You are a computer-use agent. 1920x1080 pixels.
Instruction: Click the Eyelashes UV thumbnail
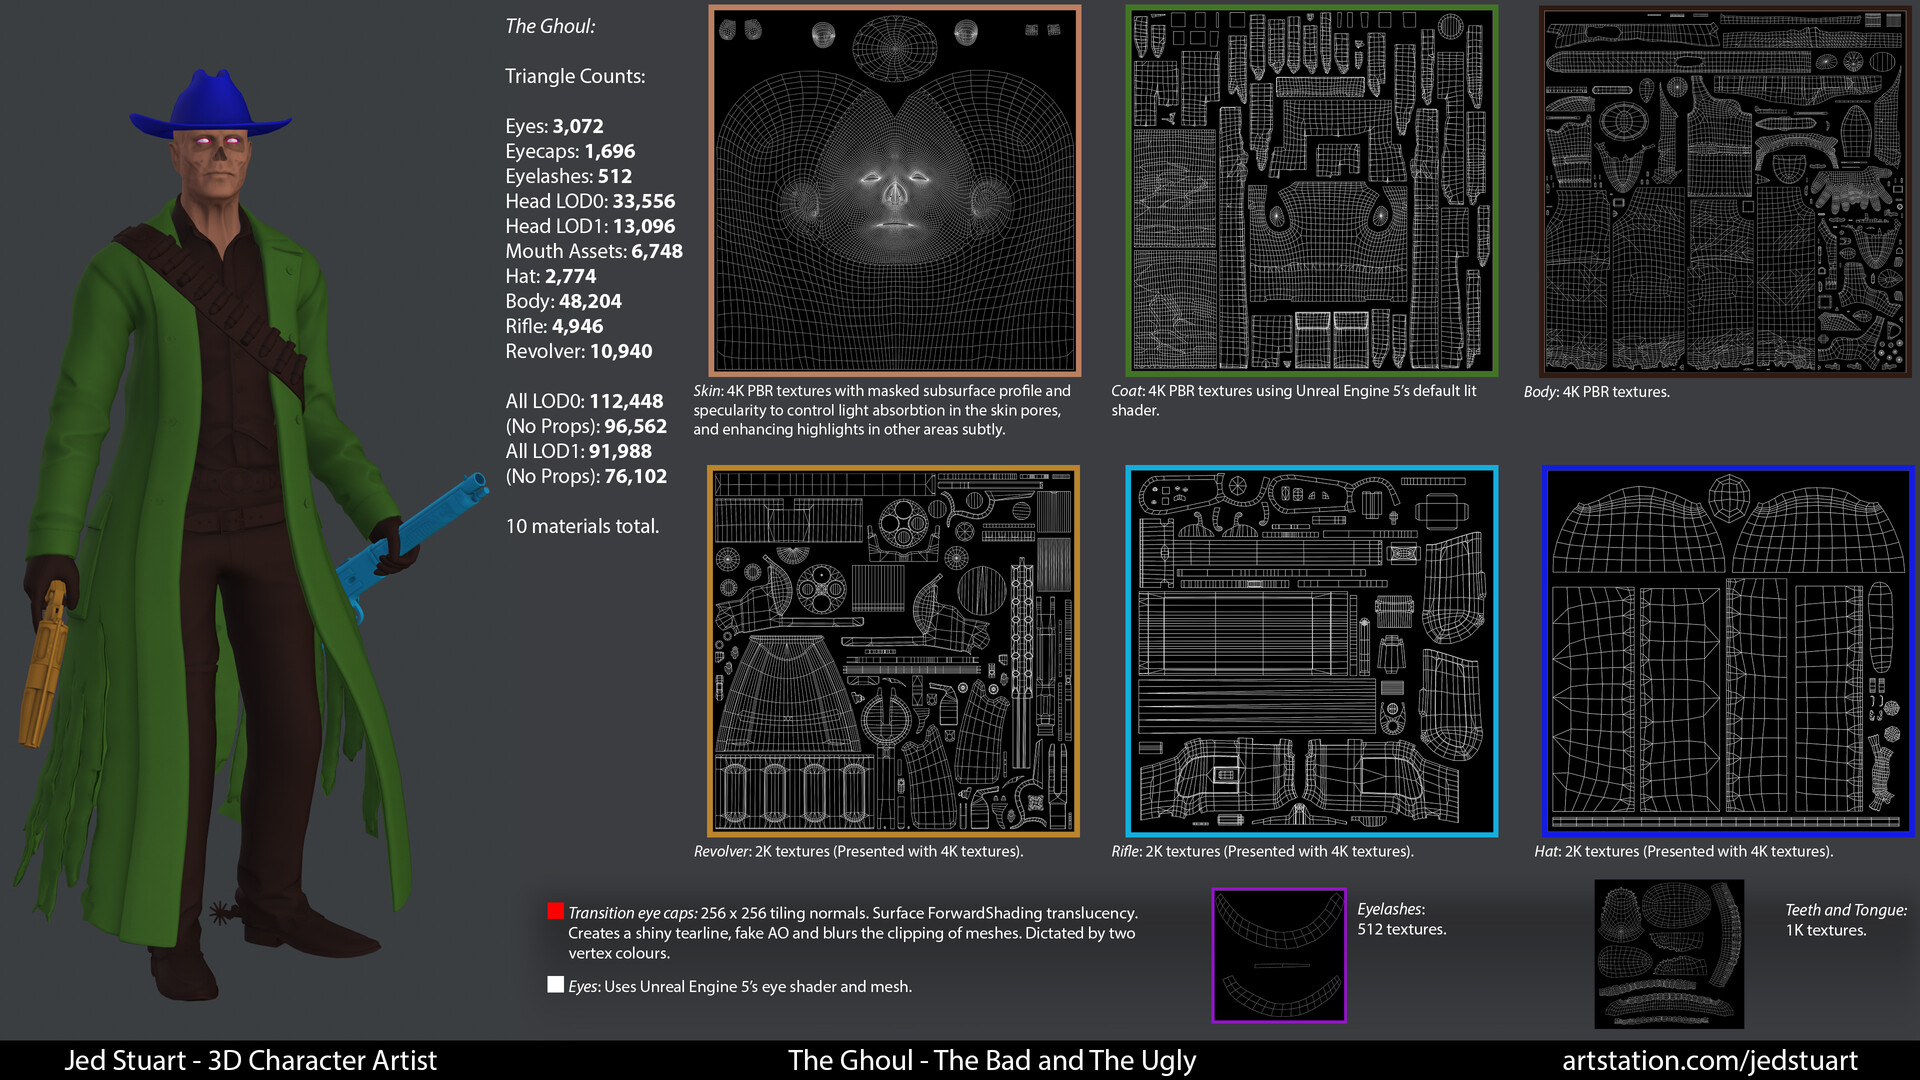[x=1279, y=955]
